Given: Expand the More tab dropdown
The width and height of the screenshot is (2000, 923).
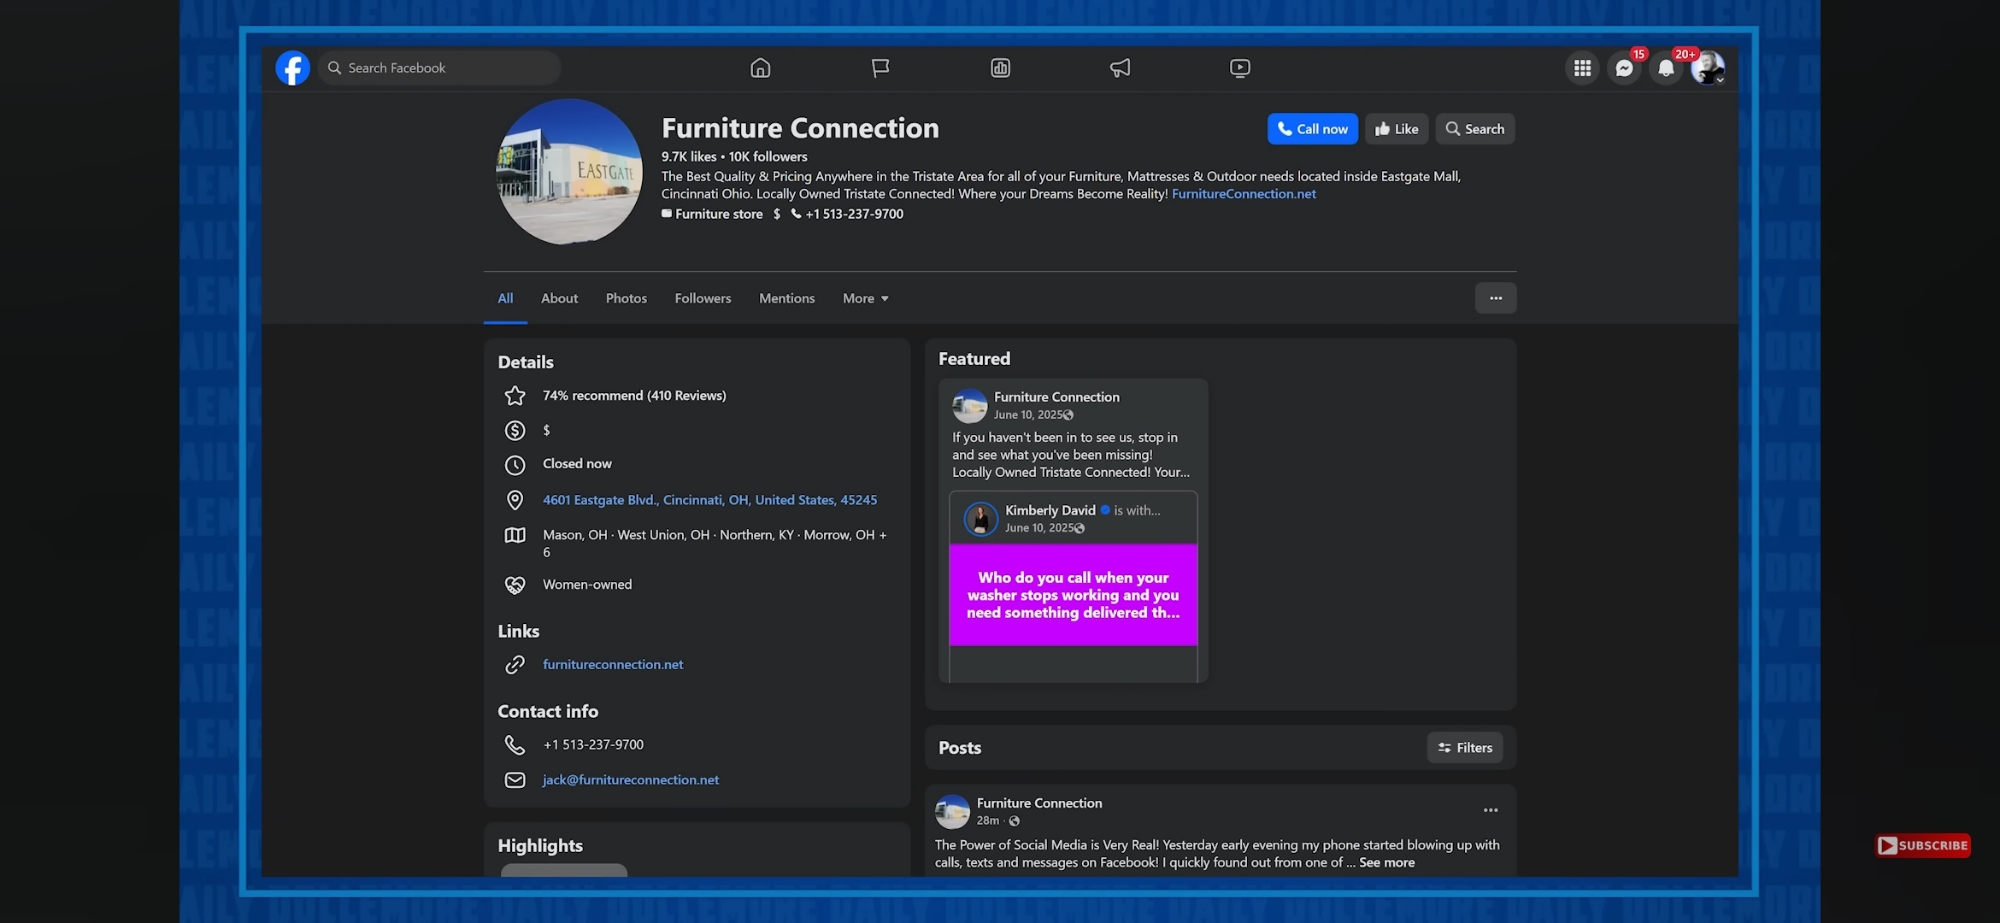Looking at the screenshot, I should click(x=865, y=298).
